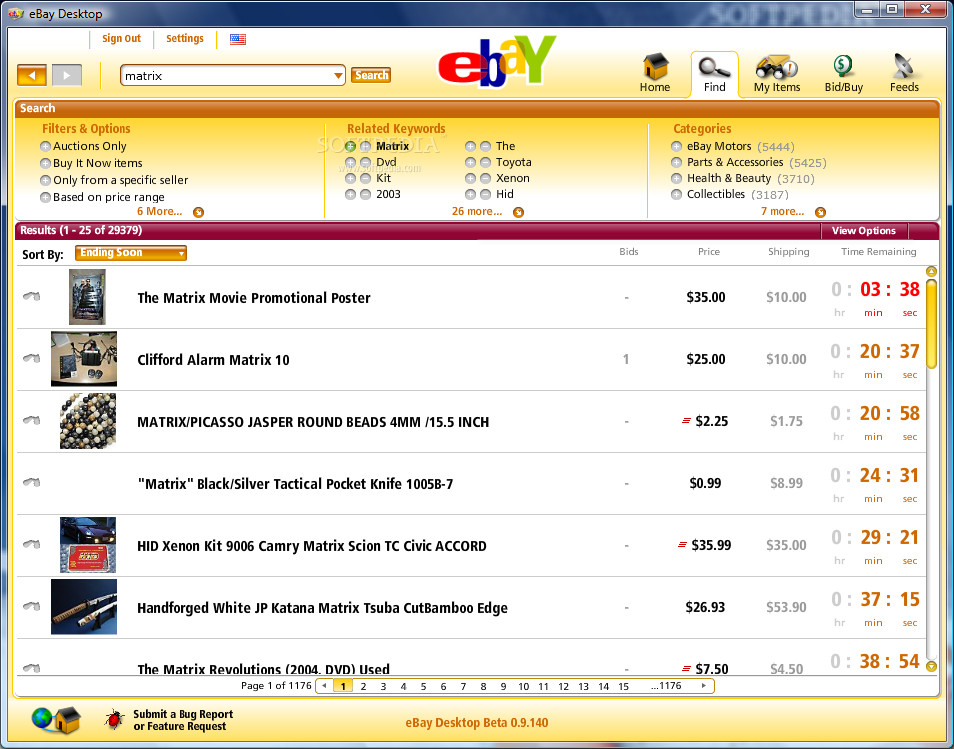The width and height of the screenshot is (954, 749).
Task: Watch the HID Xenon Kit 9006 listing
Action: point(32,545)
